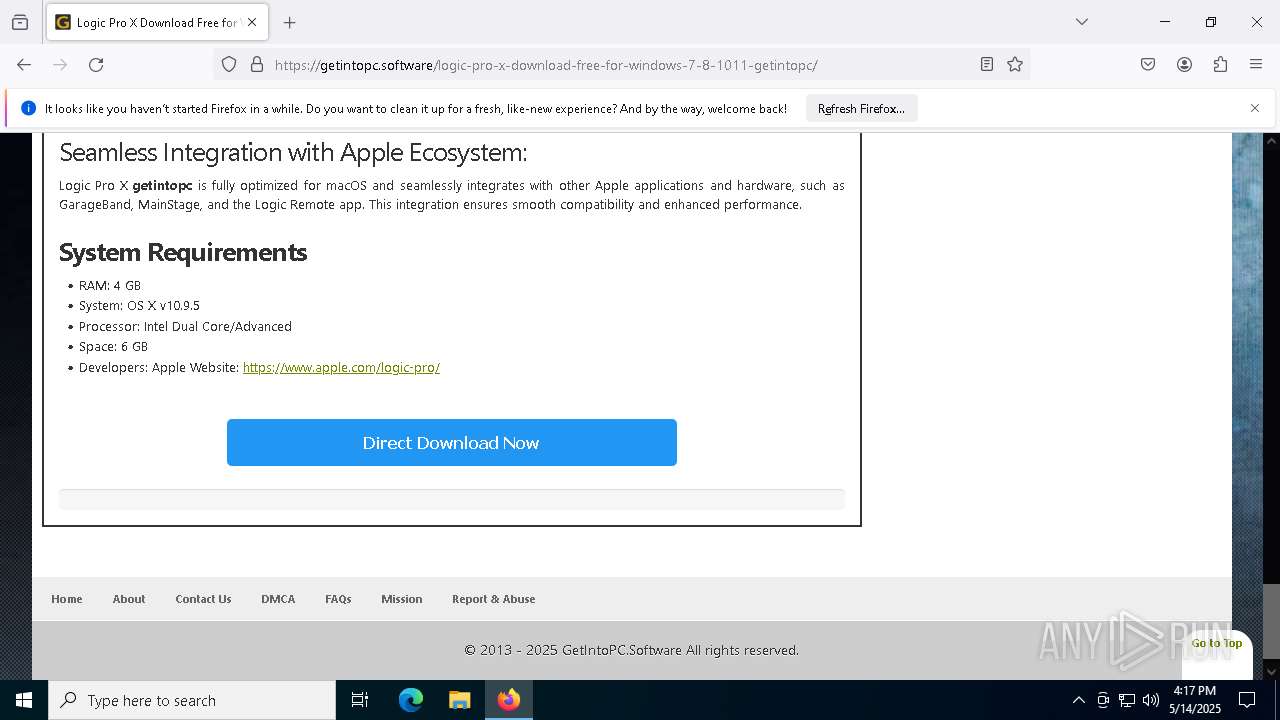The height and width of the screenshot is (720, 1280).
Task: Open the Windows Start menu
Action: (24, 700)
